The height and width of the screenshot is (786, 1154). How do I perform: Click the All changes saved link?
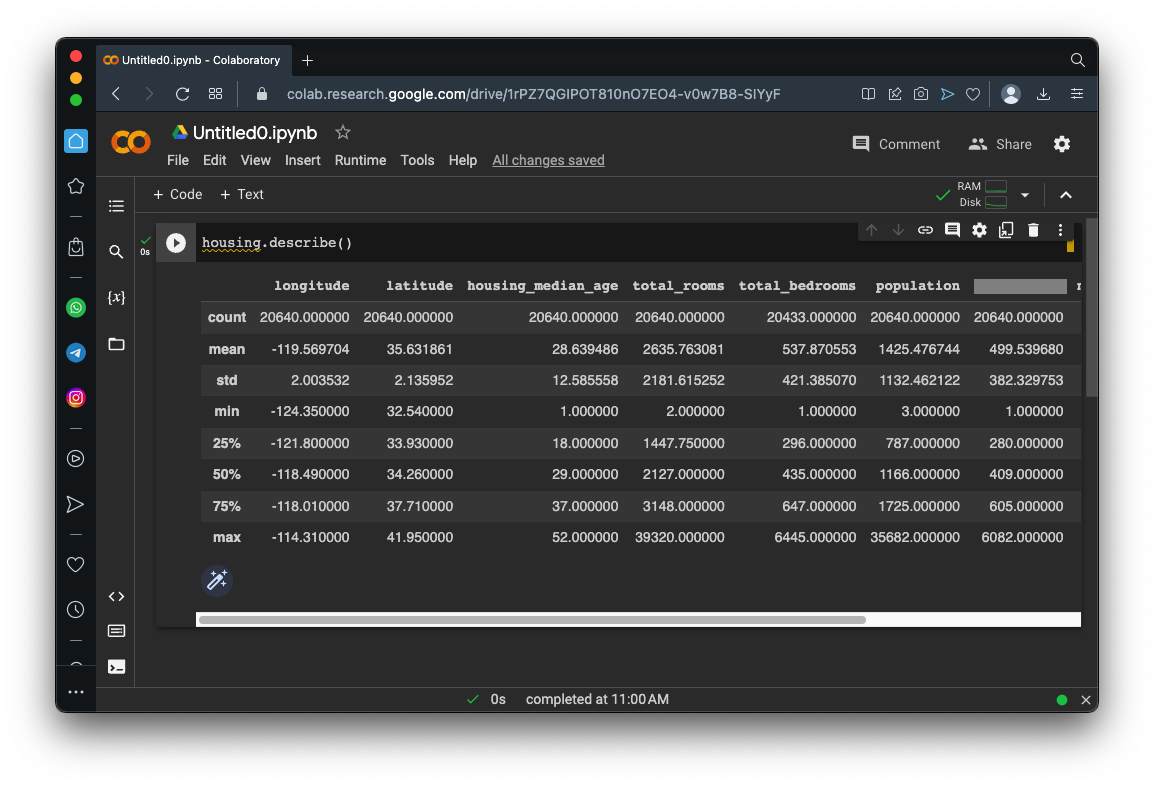point(548,160)
